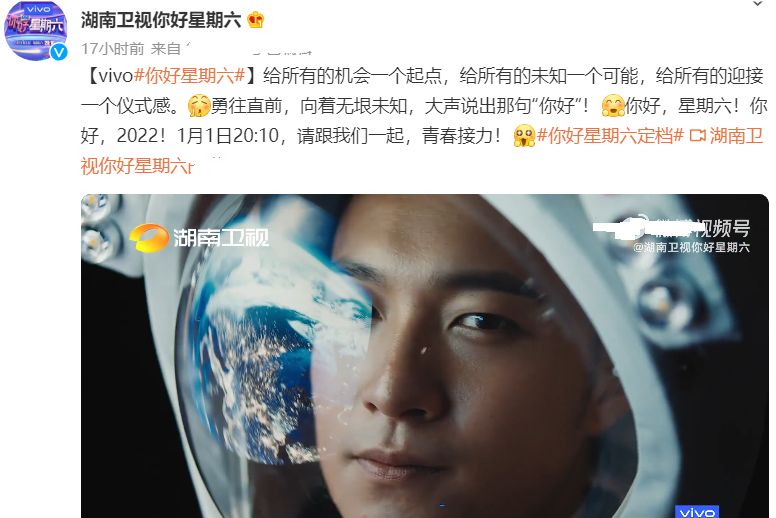This screenshot has height=518, width=776.
Task: Click the heart-eyes badge beside account name
Action: point(255,20)
